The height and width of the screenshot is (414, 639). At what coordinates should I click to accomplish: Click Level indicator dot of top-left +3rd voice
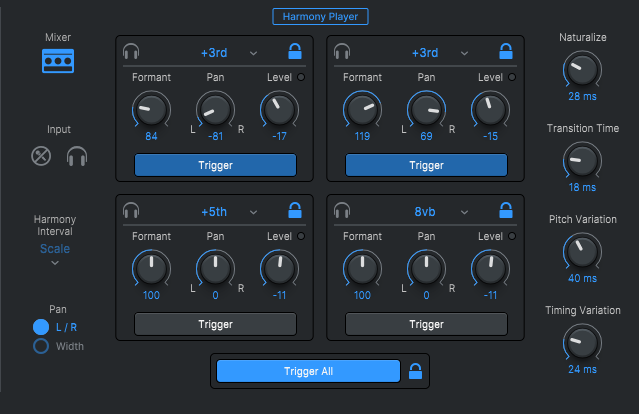point(301,77)
